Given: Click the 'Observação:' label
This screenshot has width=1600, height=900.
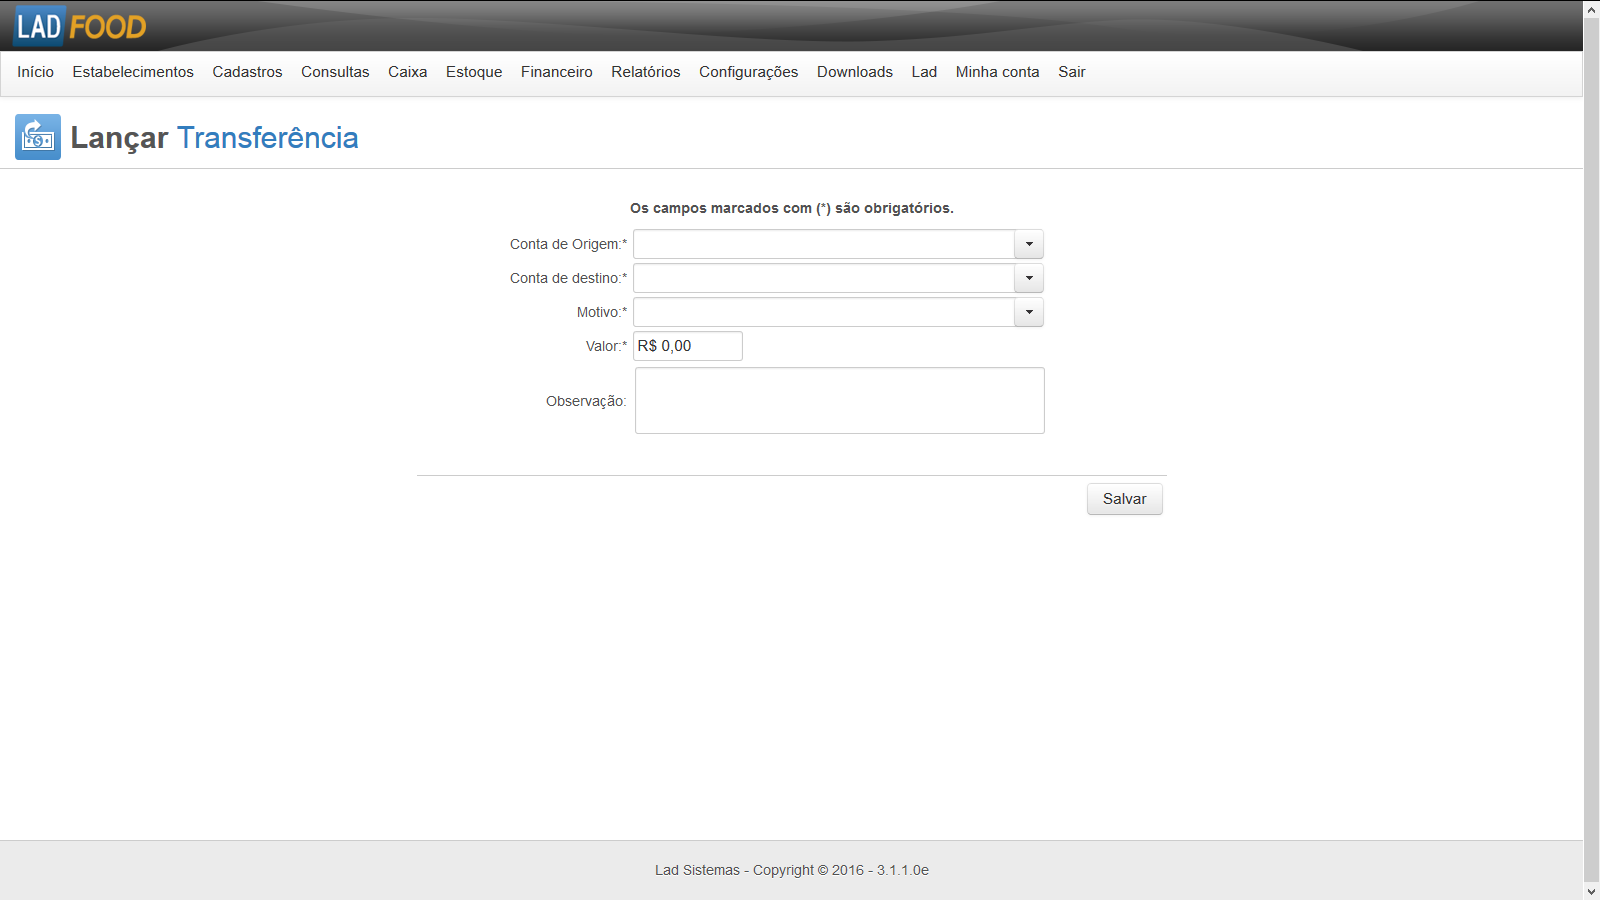Looking at the screenshot, I should (x=586, y=401).
